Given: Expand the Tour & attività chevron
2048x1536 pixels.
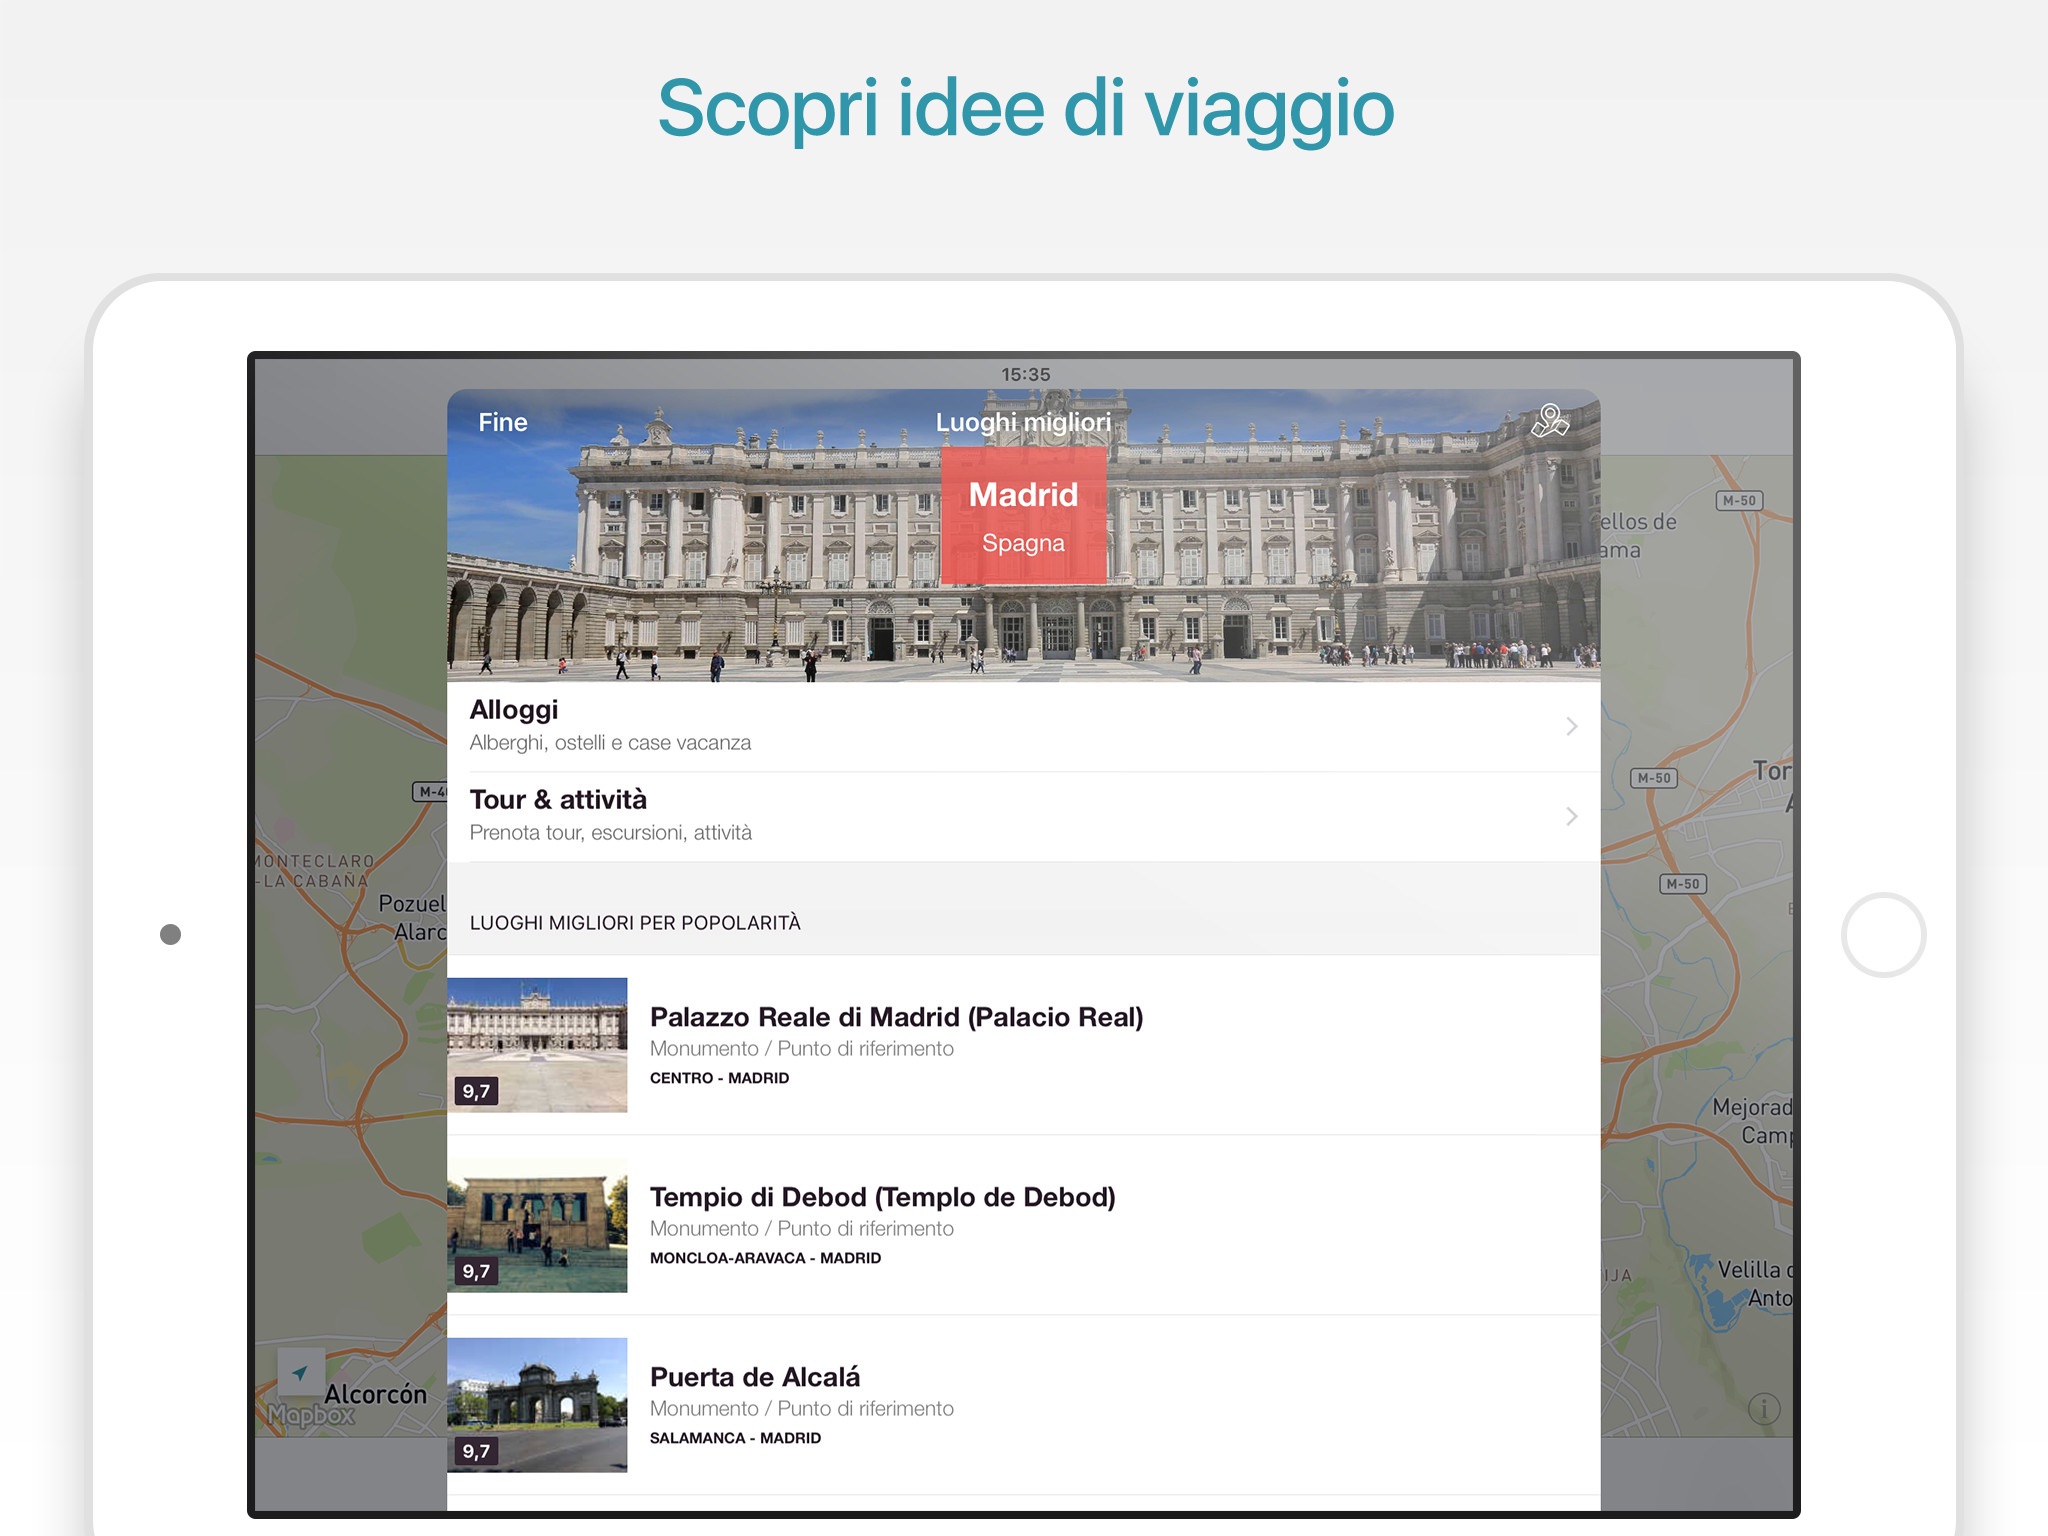Looking at the screenshot, I should (x=1571, y=817).
